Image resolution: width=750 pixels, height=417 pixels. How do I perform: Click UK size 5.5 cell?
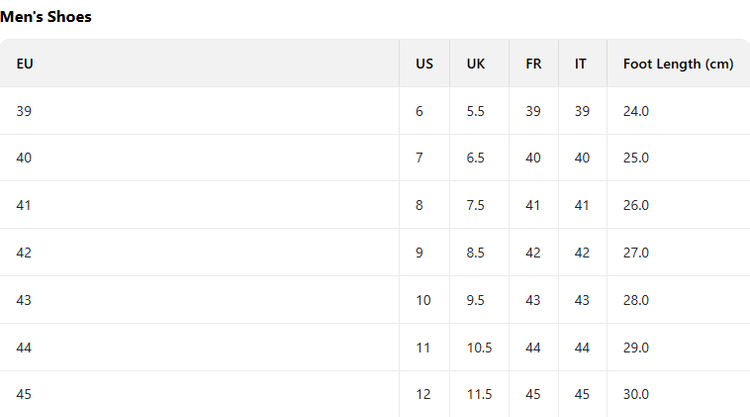(x=475, y=111)
